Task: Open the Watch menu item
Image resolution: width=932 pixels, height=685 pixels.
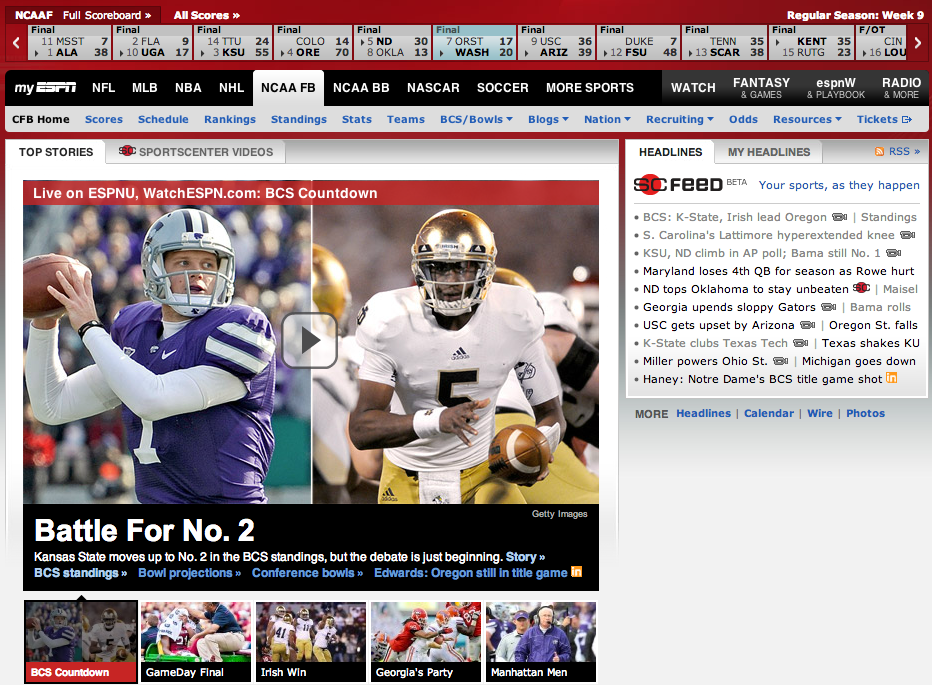Action: tap(693, 88)
